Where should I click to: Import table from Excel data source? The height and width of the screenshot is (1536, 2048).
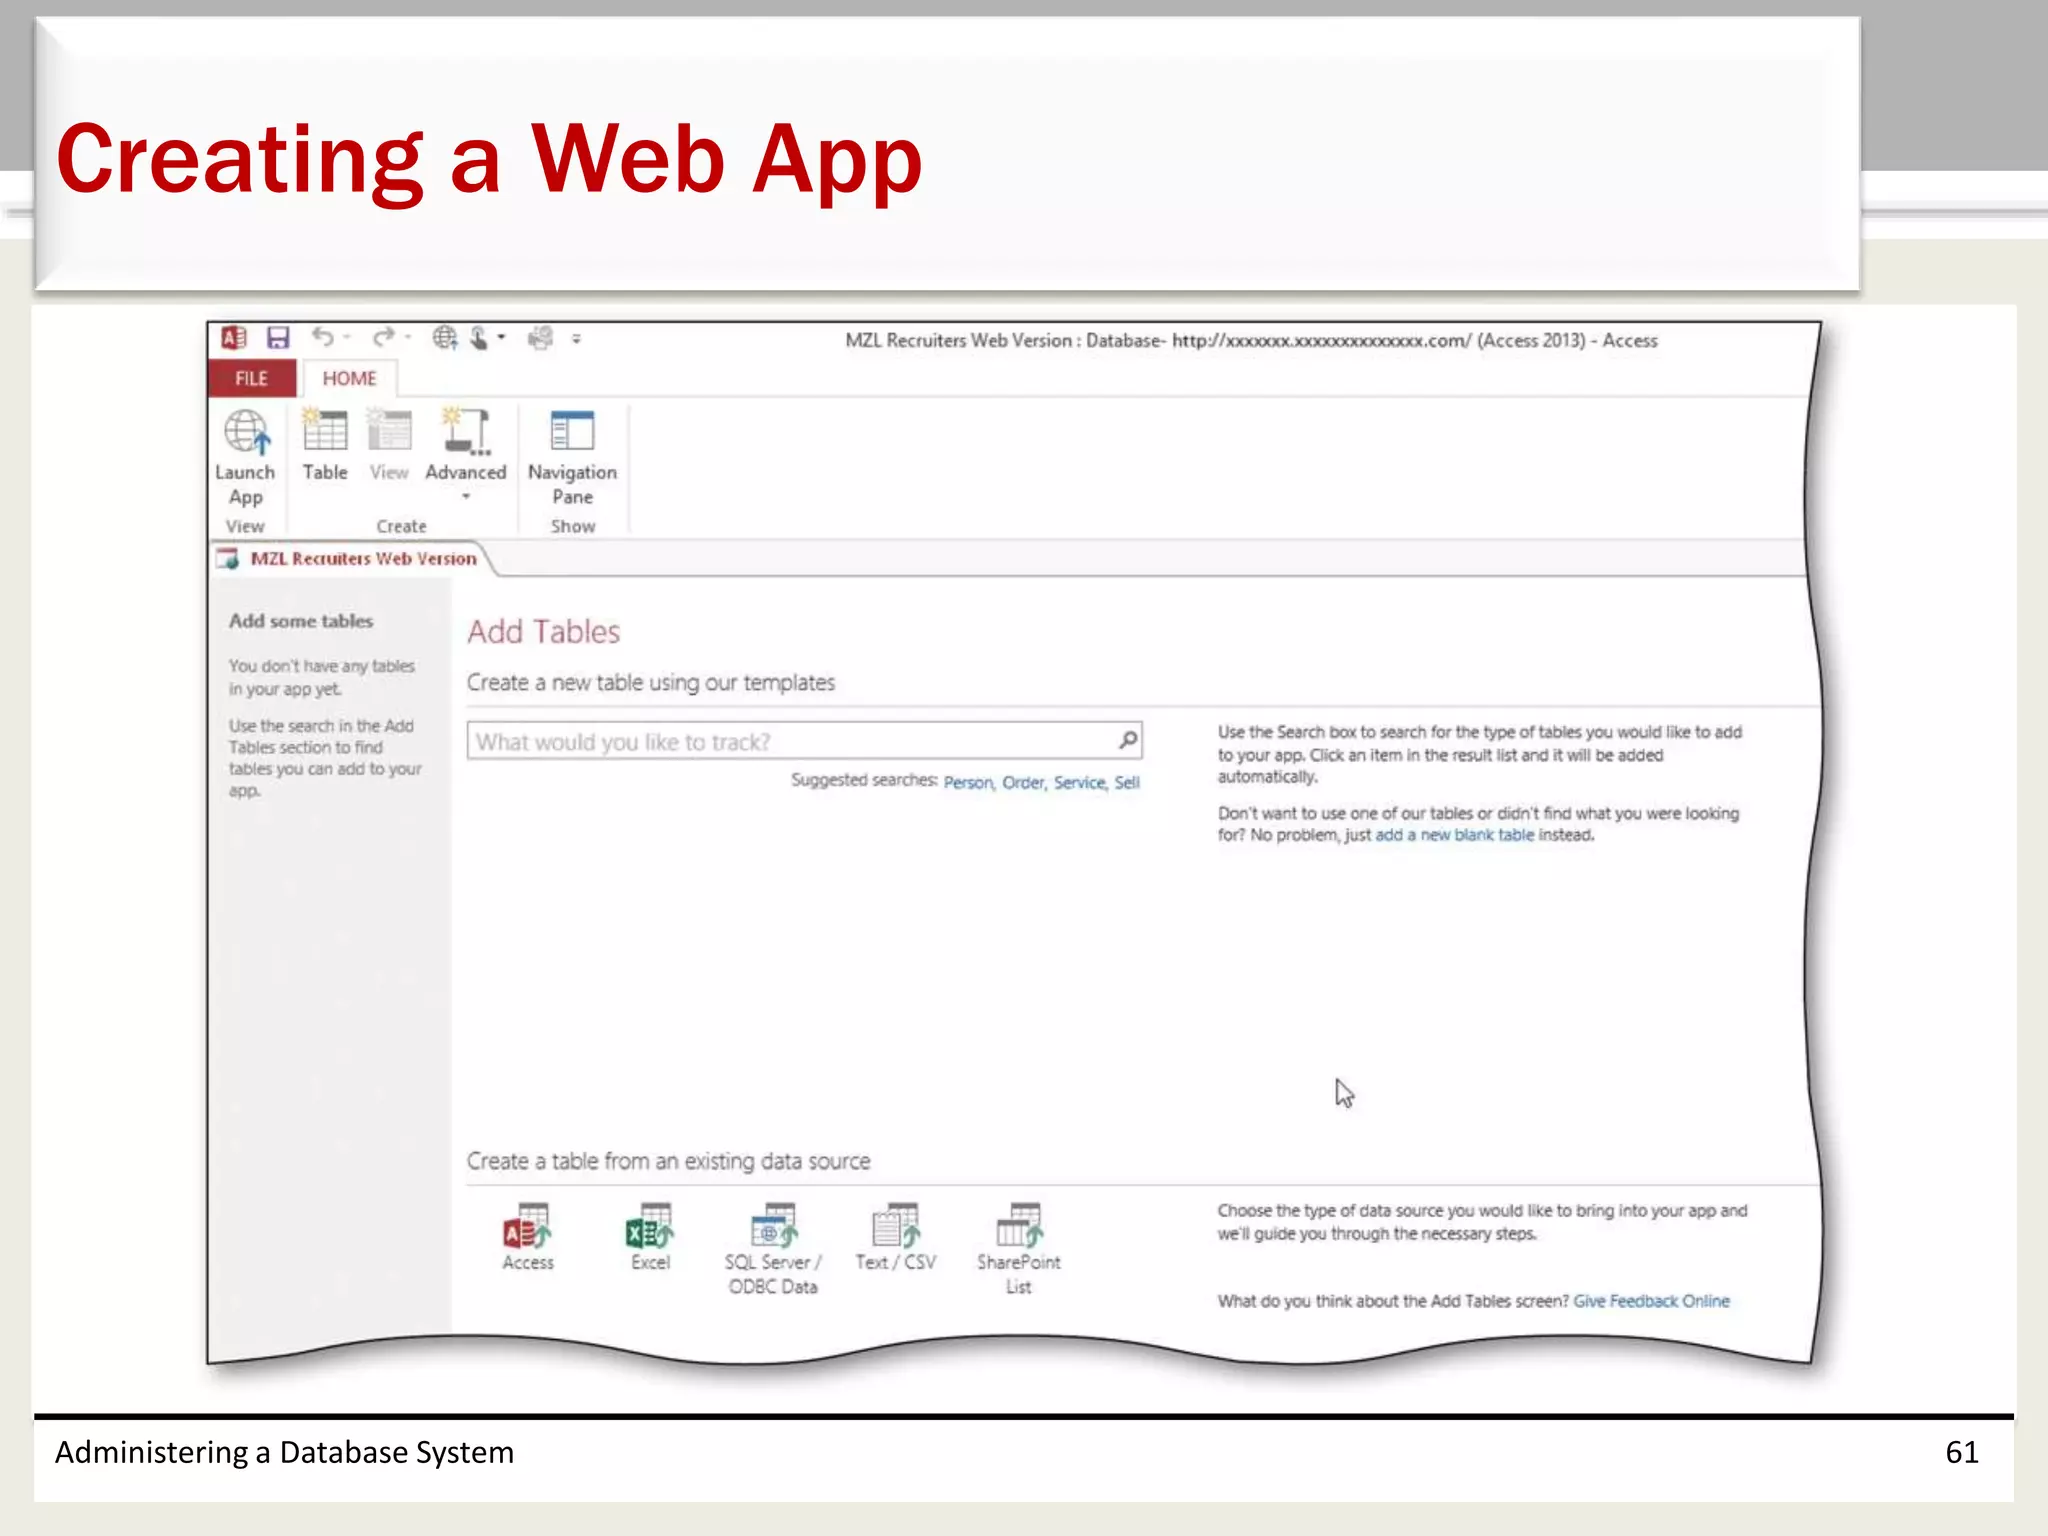(650, 1237)
